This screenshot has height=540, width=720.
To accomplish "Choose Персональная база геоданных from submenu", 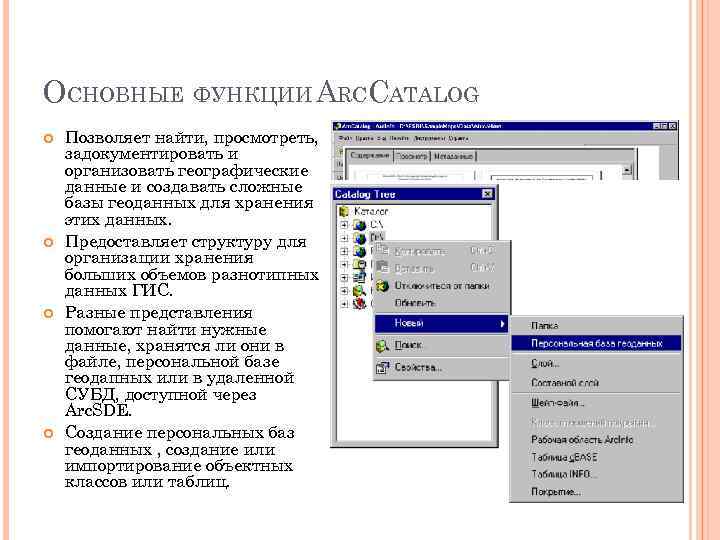I will pos(596,343).
